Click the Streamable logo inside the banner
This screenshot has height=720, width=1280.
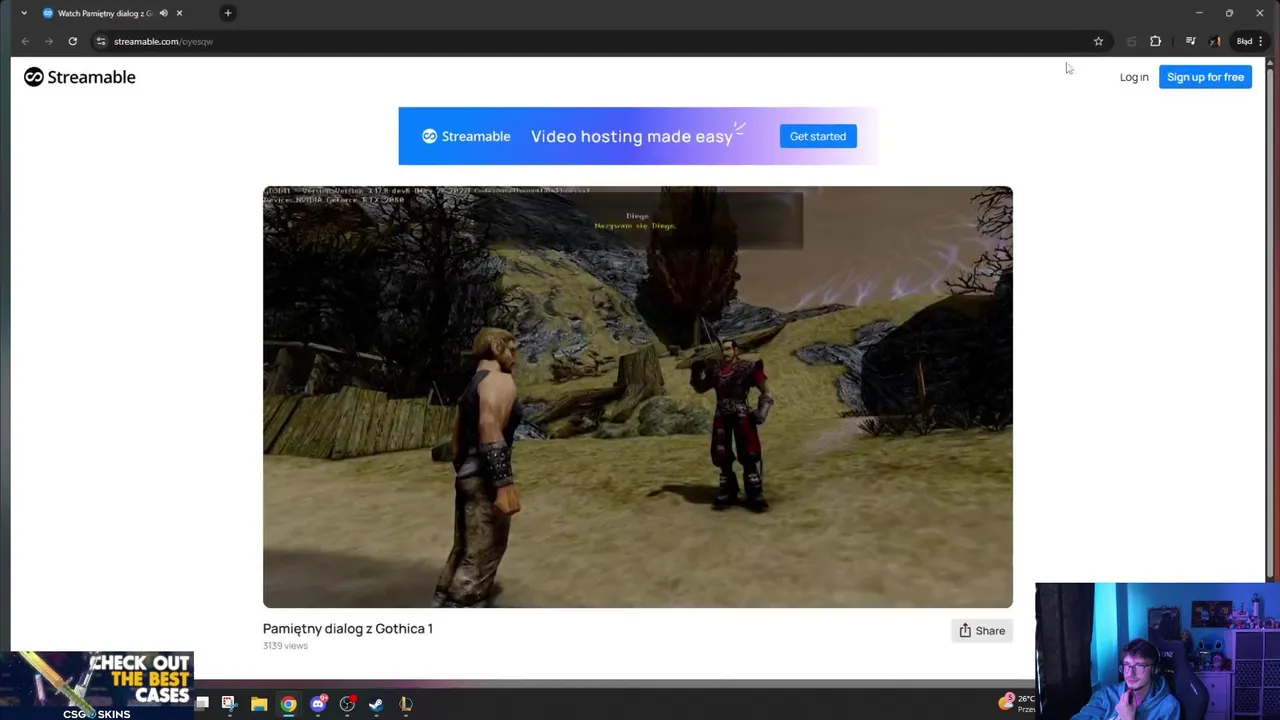coord(466,136)
